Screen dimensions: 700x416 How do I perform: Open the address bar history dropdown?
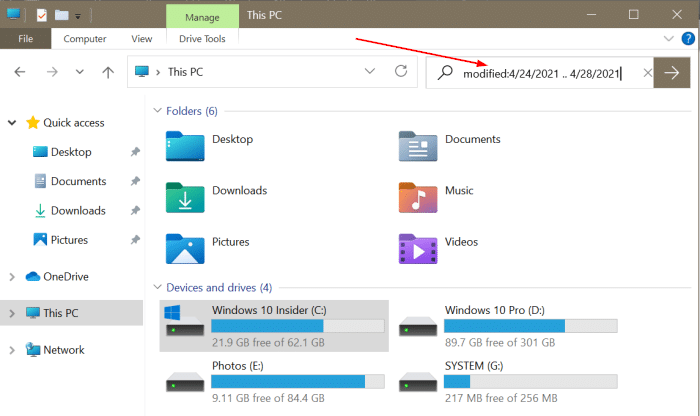(370, 71)
